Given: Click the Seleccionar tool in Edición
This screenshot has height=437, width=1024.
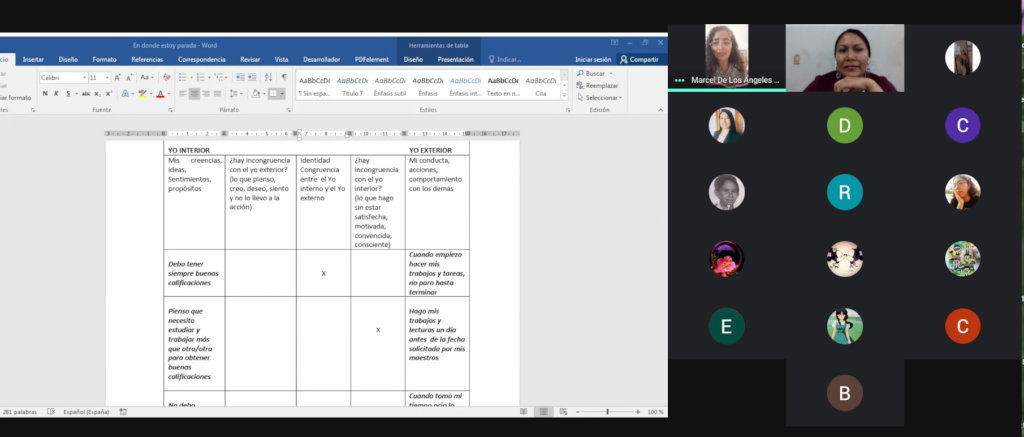Looking at the screenshot, I should tap(599, 98).
